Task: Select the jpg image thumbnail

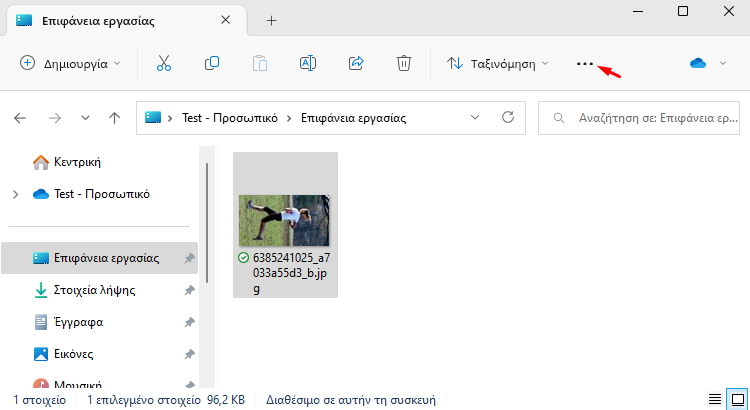Action: click(284, 220)
